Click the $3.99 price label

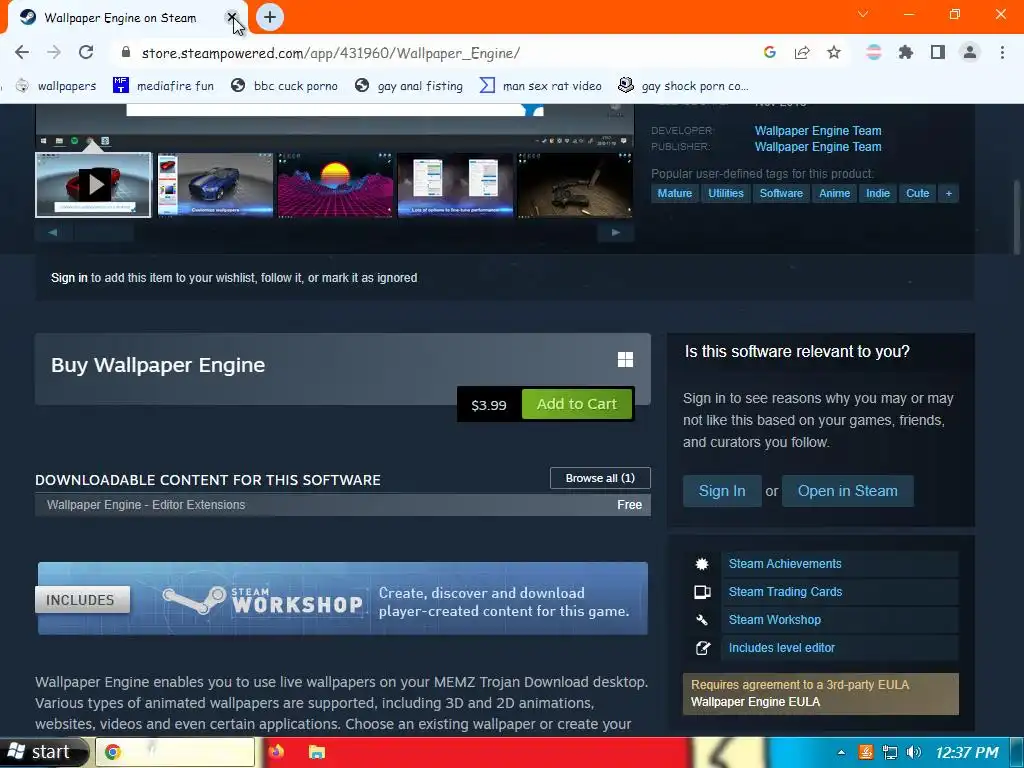click(x=489, y=405)
